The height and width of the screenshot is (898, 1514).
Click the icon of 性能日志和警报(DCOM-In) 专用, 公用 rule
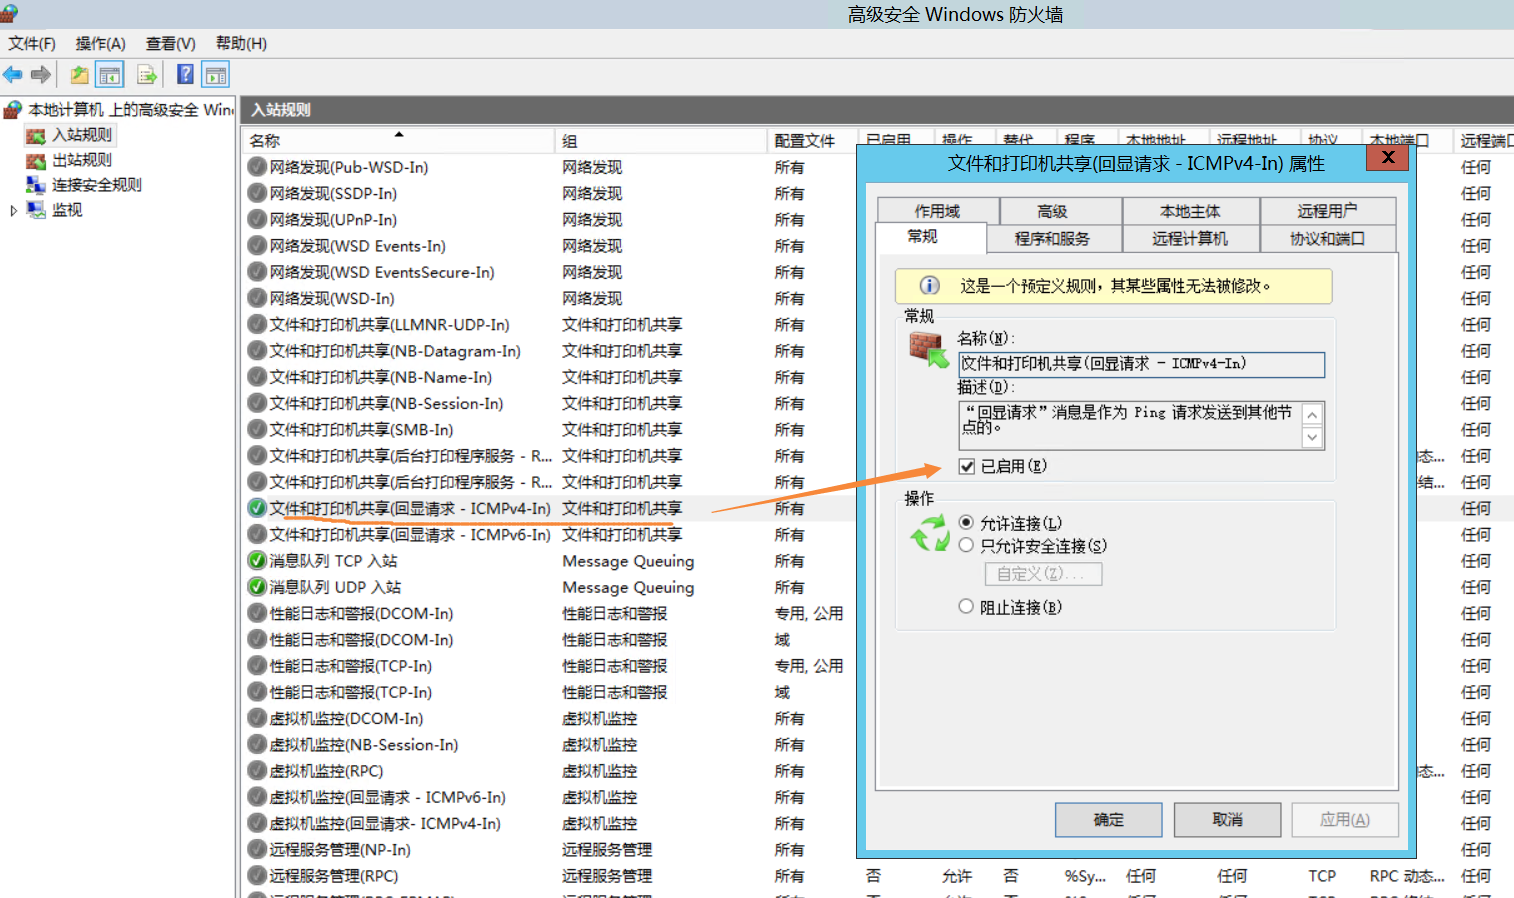click(x=257, y=614)
